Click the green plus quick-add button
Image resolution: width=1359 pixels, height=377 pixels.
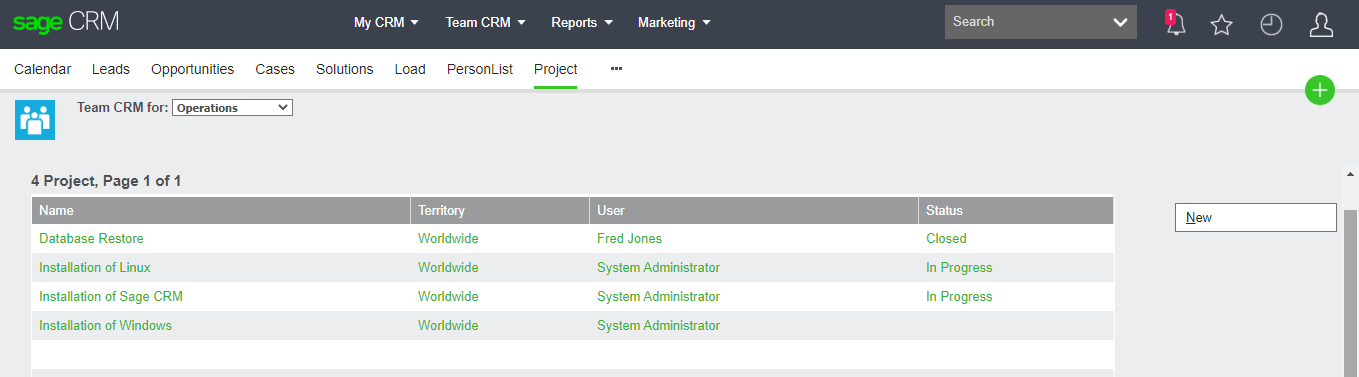pos(1320,90)
